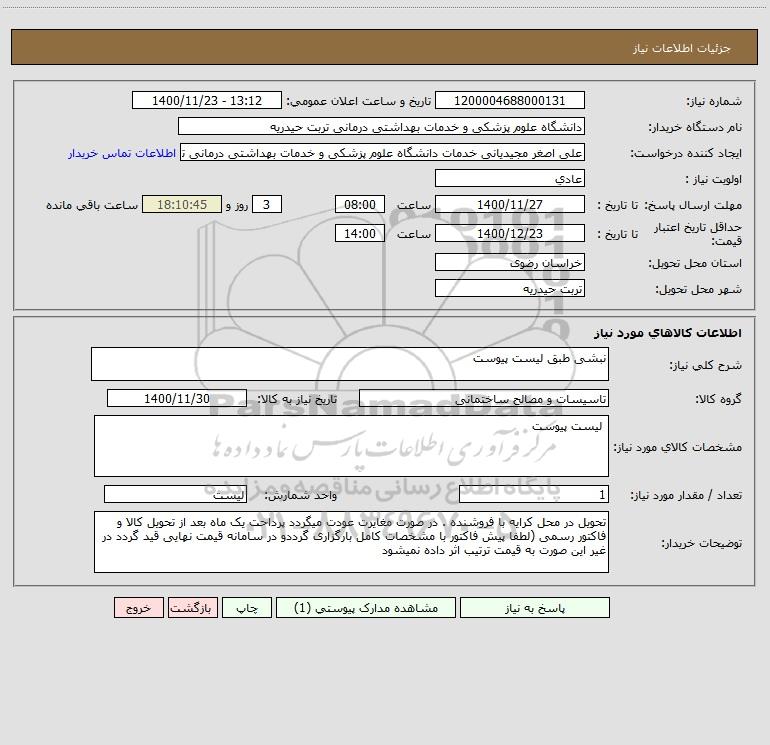Click the اطلاعات کالاهای مورد نیاز section heading
Viewport: 770px width, 745px height.
(x=668, y=333)
